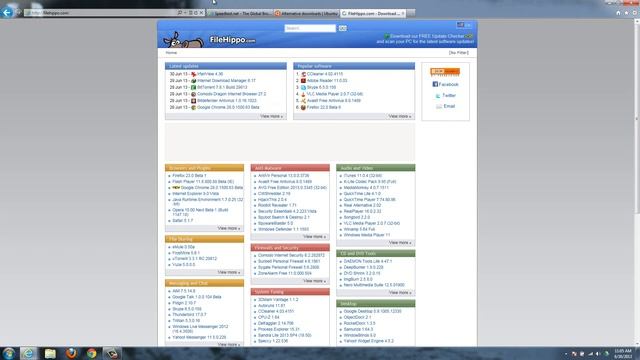
Task: Open the uTorrent link in File Sharing
Action: point(194,259)
